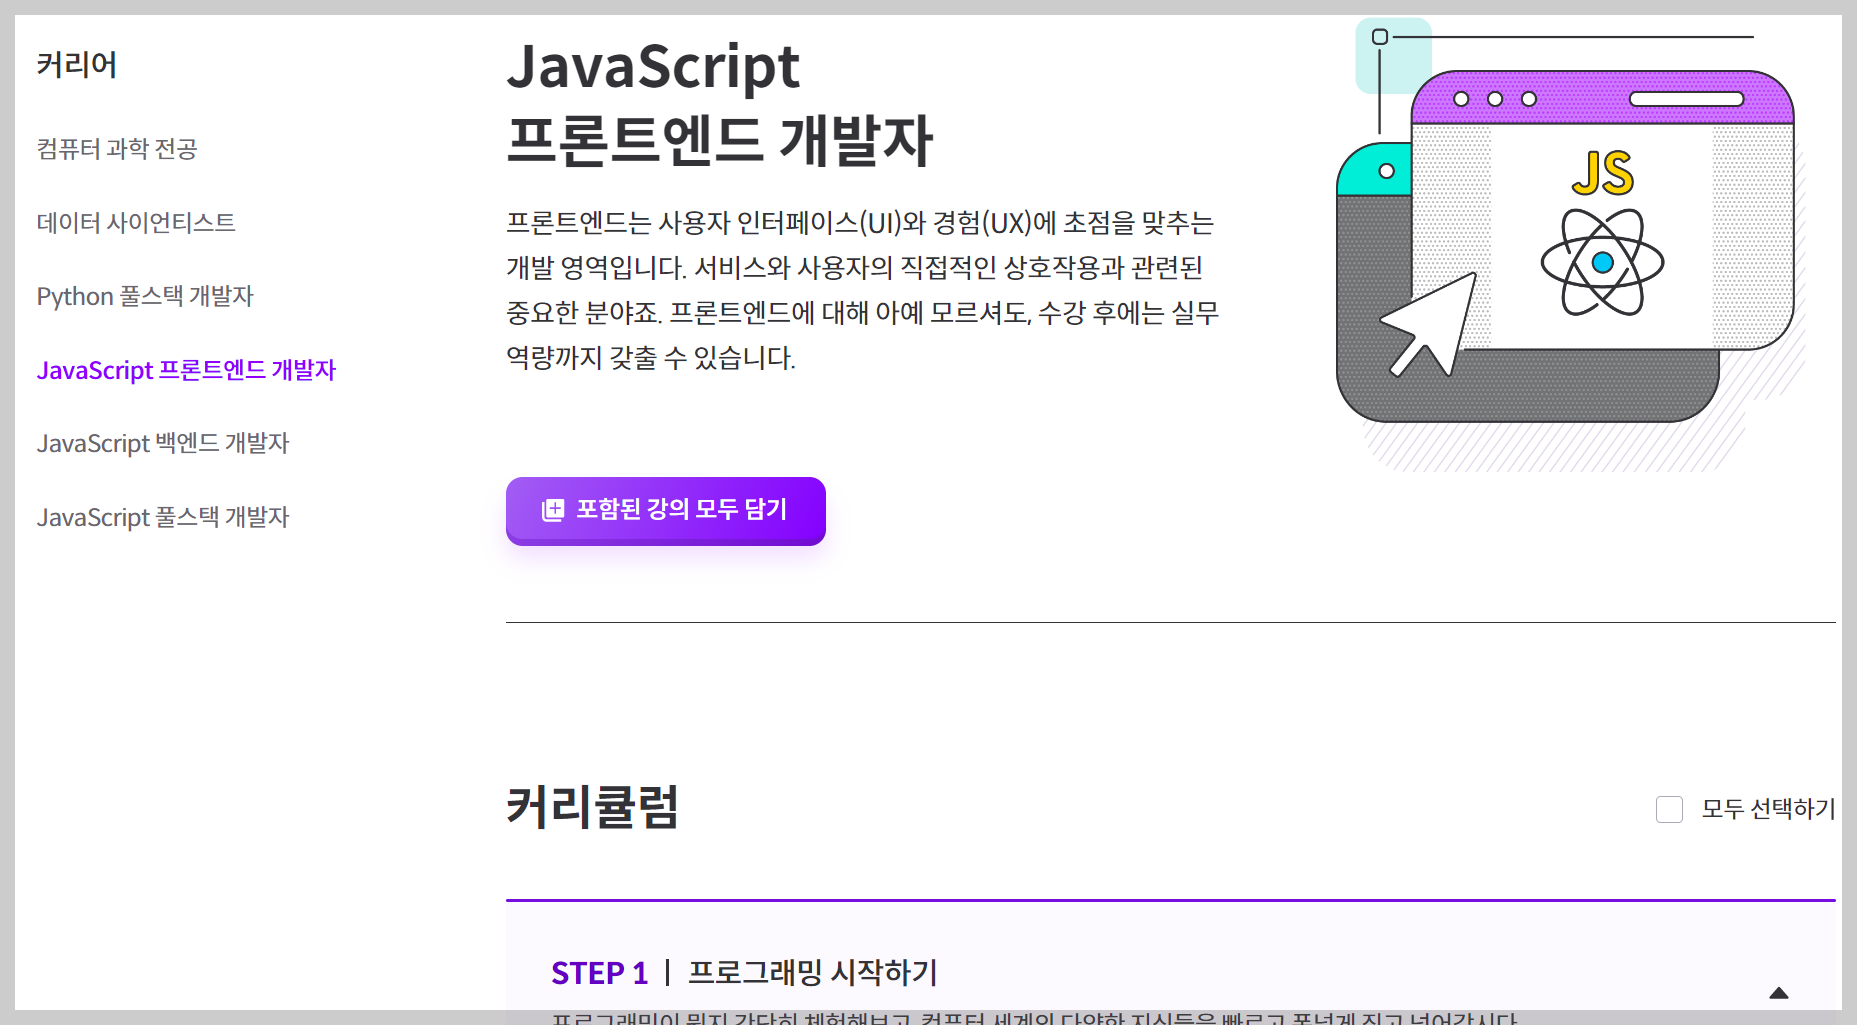Image resolution: width=1857 pixels, height=1025 pixels.
Task: Select JavaScript 프론트엔드 개발자 sidebar item
Action: pos(186,370)
